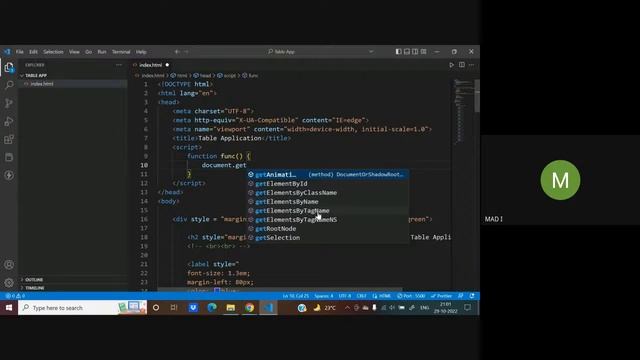Expand the TIMELINE section

point(35,288)
